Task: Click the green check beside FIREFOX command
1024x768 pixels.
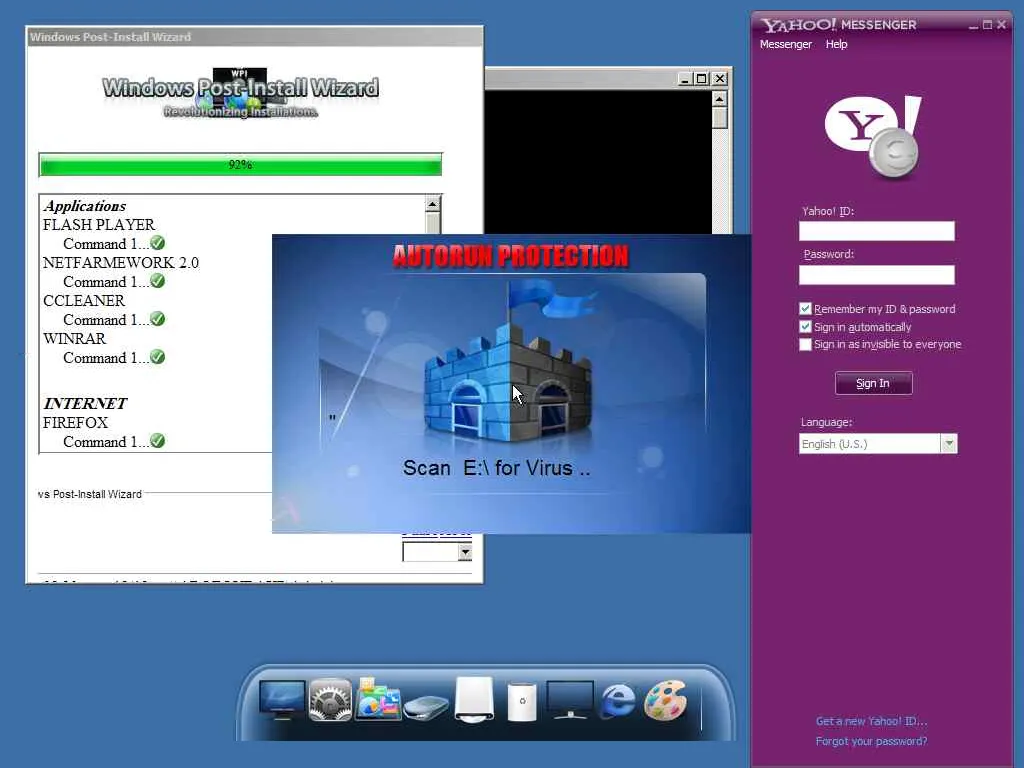Action: coord(157,441)
